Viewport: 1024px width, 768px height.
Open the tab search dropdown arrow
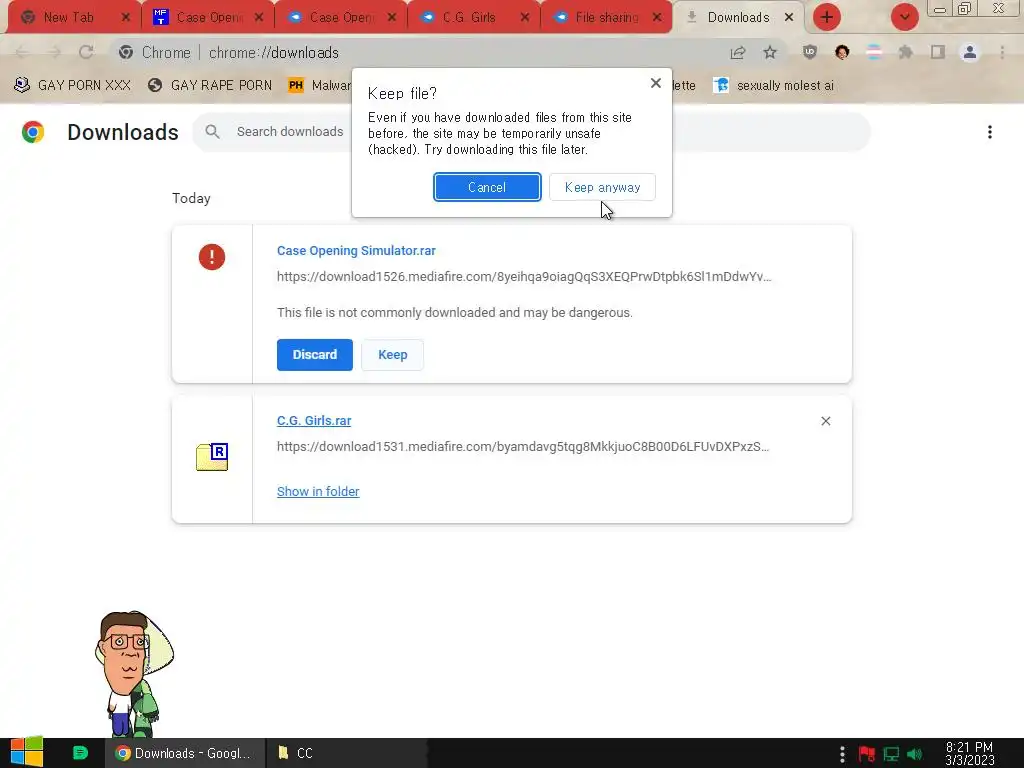(904, 17)
